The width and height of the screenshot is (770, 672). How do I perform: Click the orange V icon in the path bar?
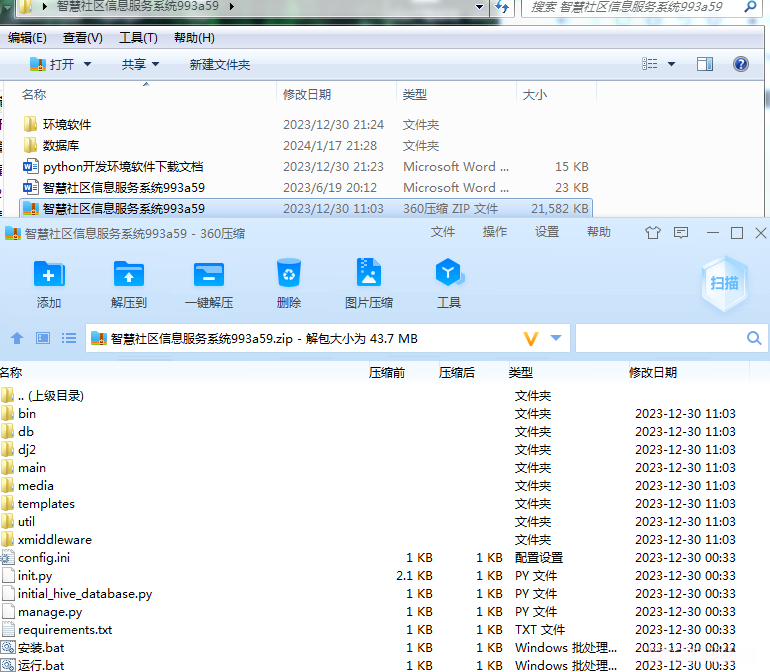click(531, 338)
